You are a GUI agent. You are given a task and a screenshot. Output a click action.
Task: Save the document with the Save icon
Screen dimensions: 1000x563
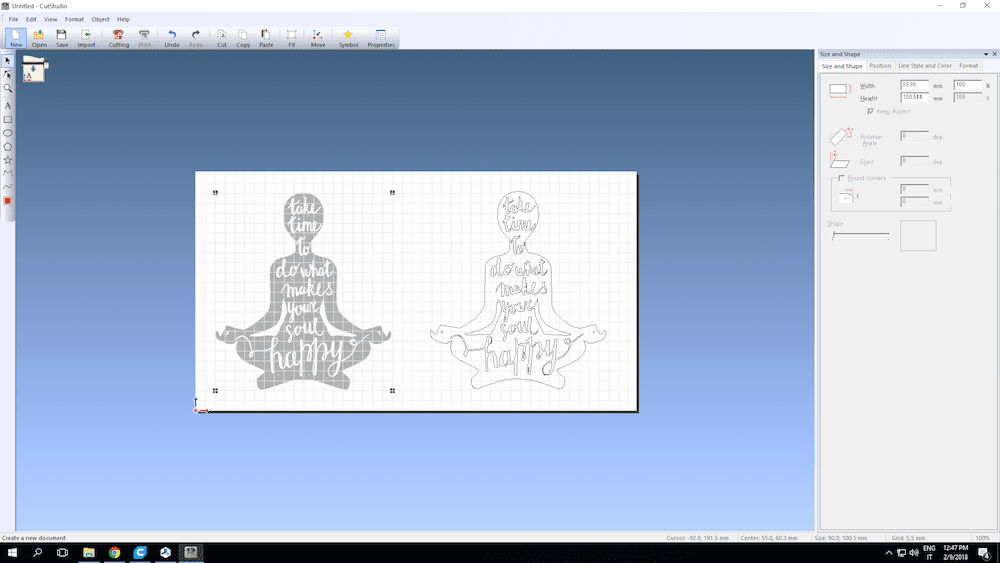click(x=62, y=38)
